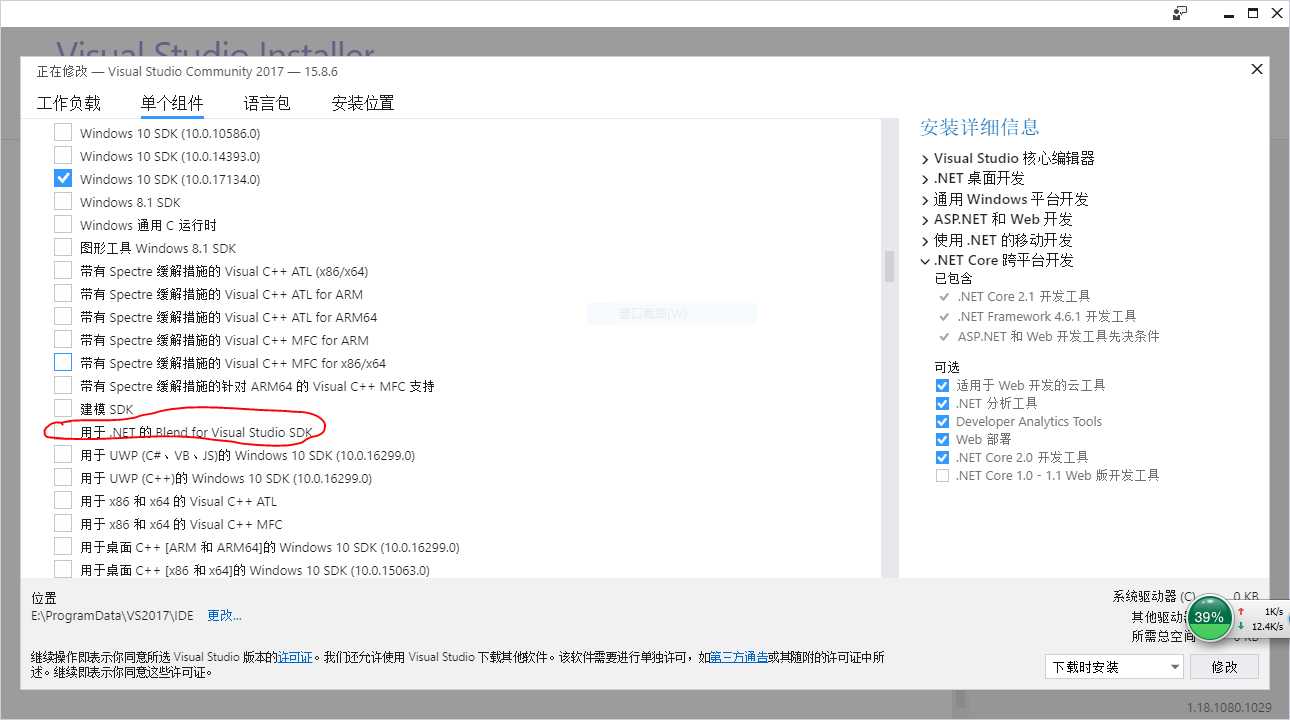Collapse .NET Core 跨平台开发 section
1290x720 pixels.
925,261
